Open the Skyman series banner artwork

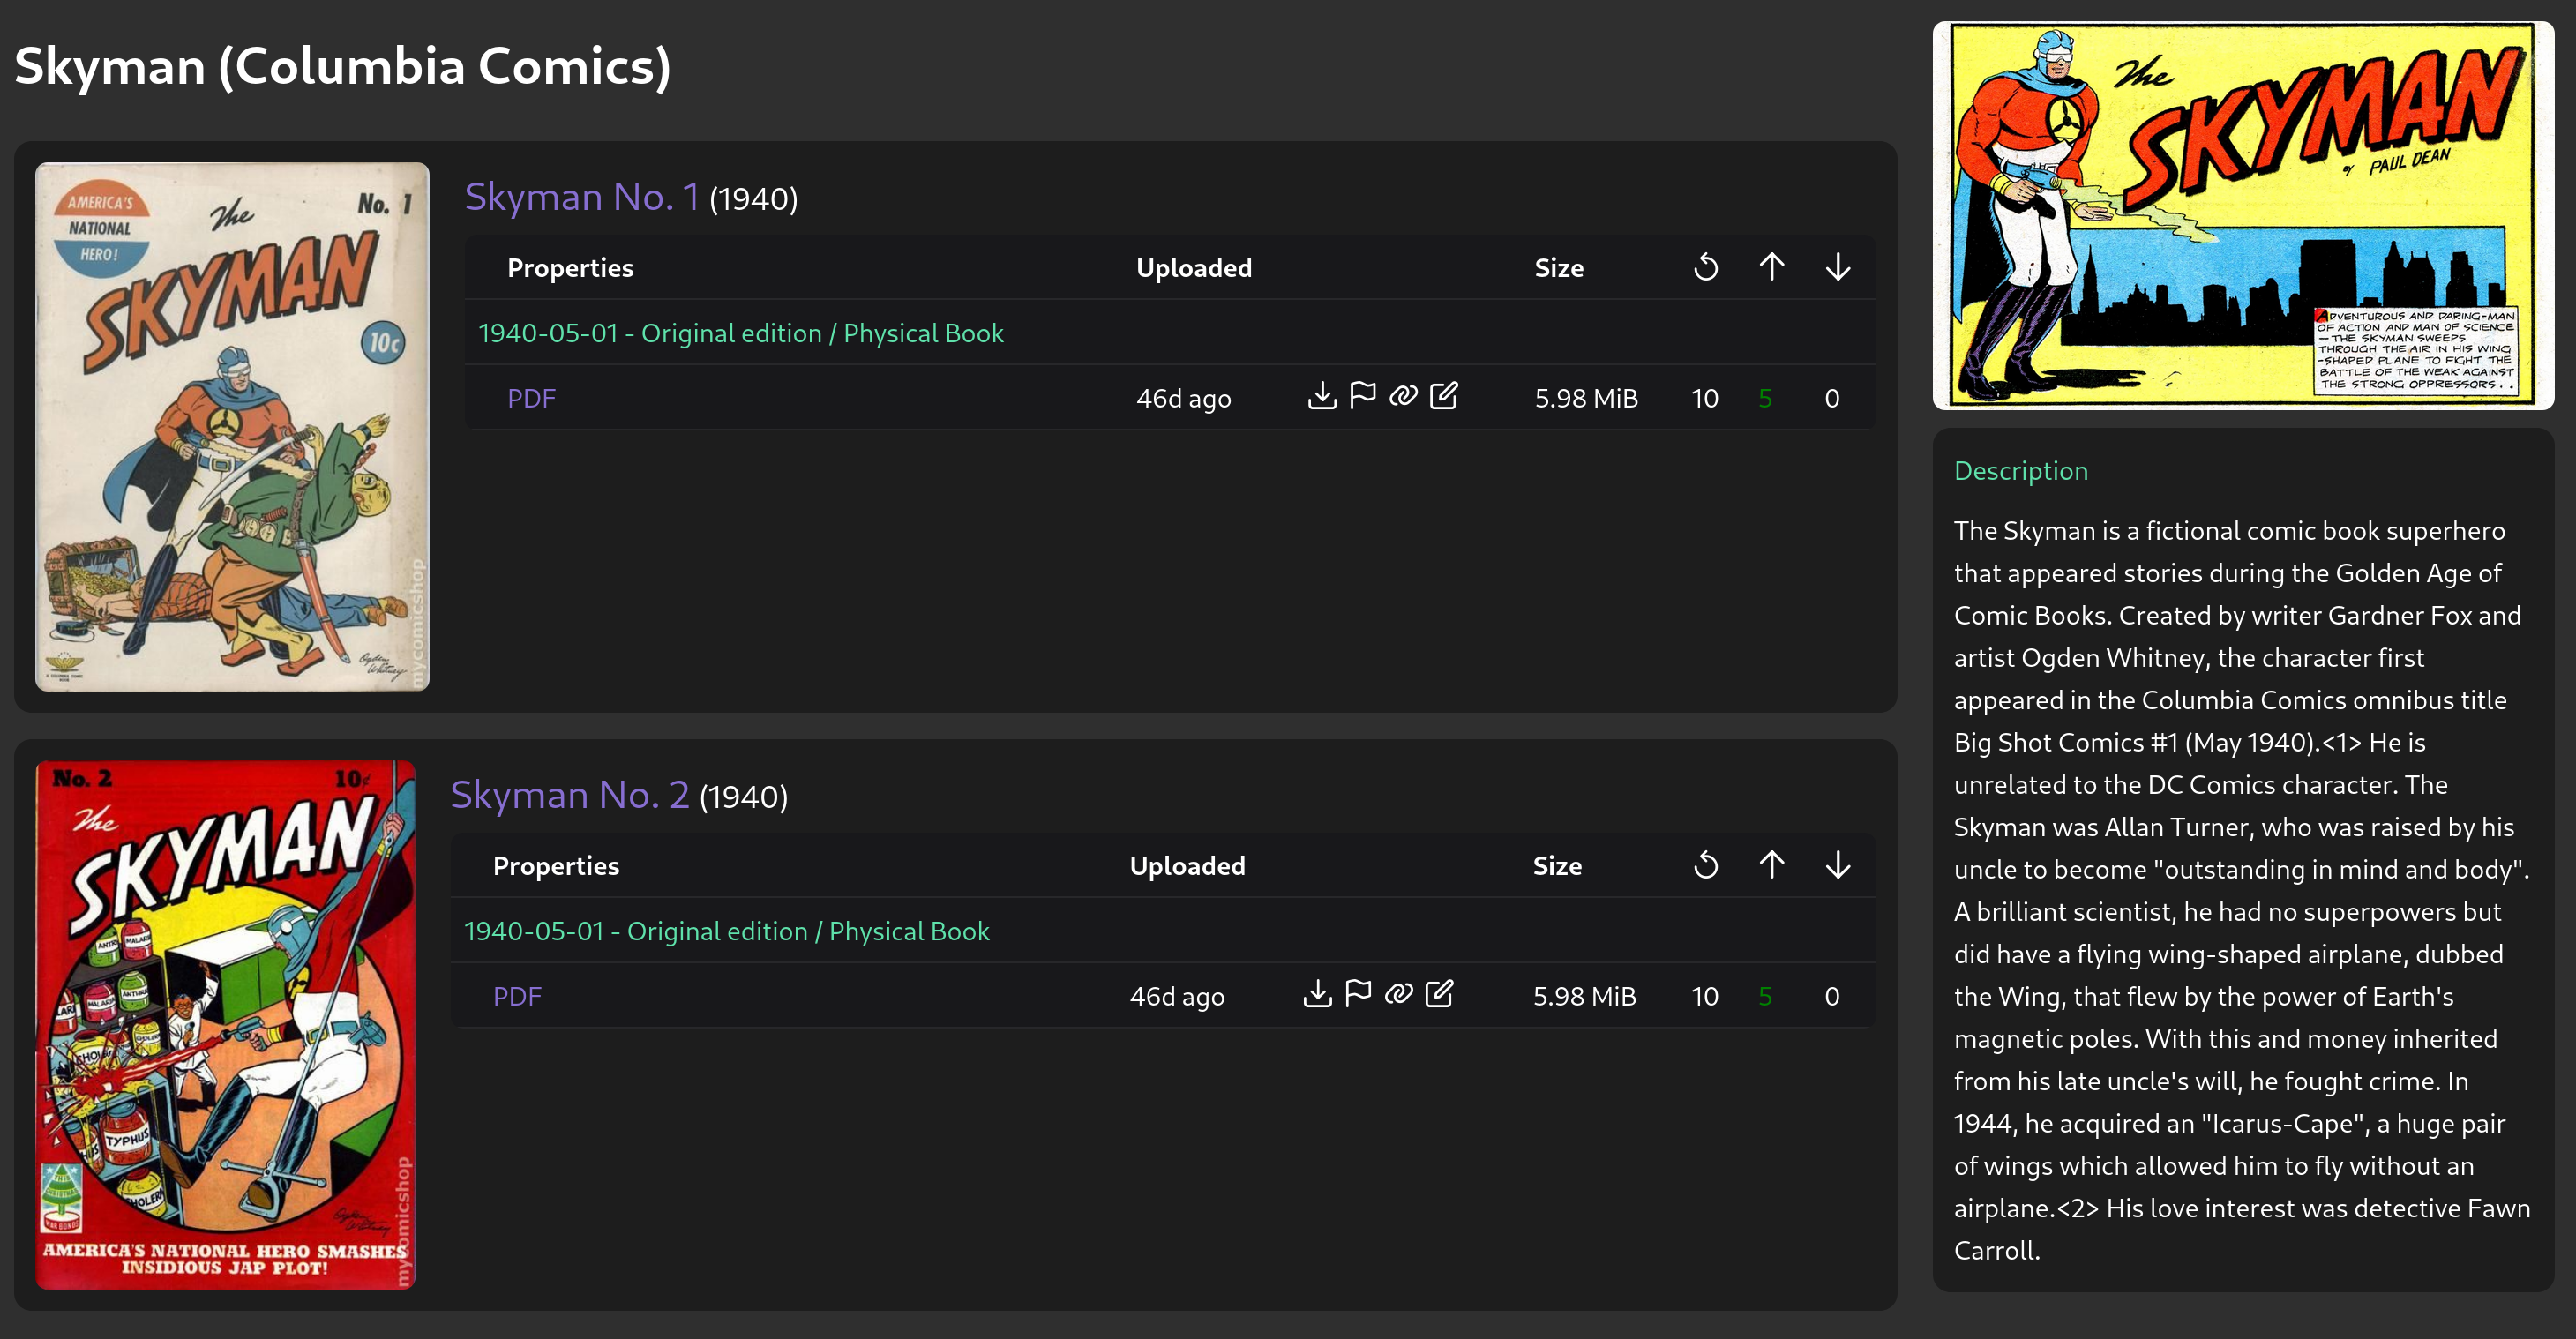(2242, 215)
